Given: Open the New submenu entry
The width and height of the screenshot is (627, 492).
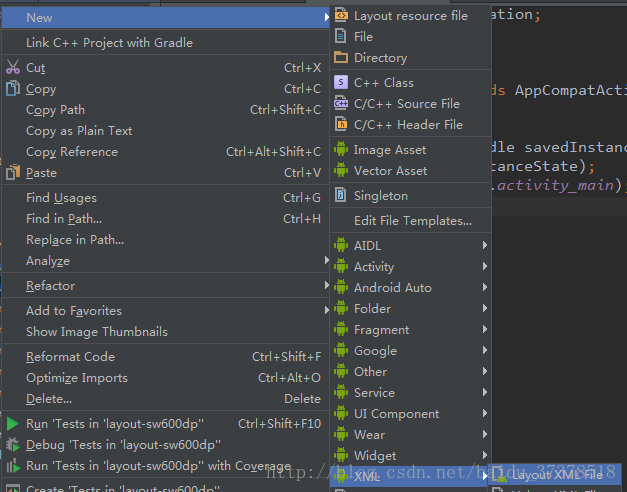Looking at the screenshot, I should click(x=166, y=17).
